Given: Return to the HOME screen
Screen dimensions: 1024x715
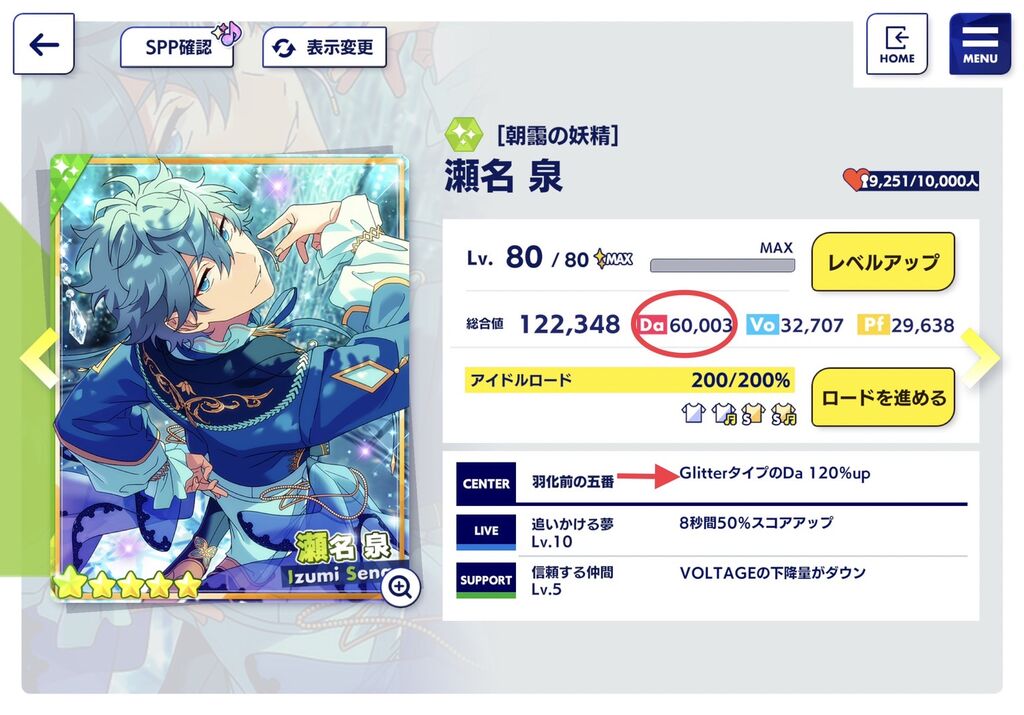Looking at the screenshot, I should [897, 44].
